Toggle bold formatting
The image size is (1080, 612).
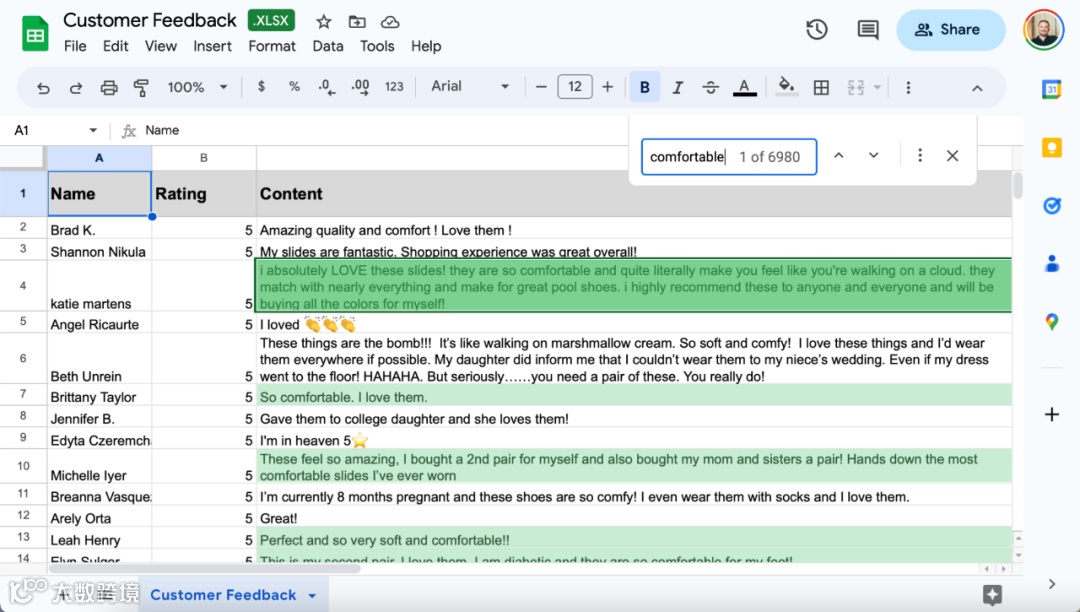click(645, 87)
